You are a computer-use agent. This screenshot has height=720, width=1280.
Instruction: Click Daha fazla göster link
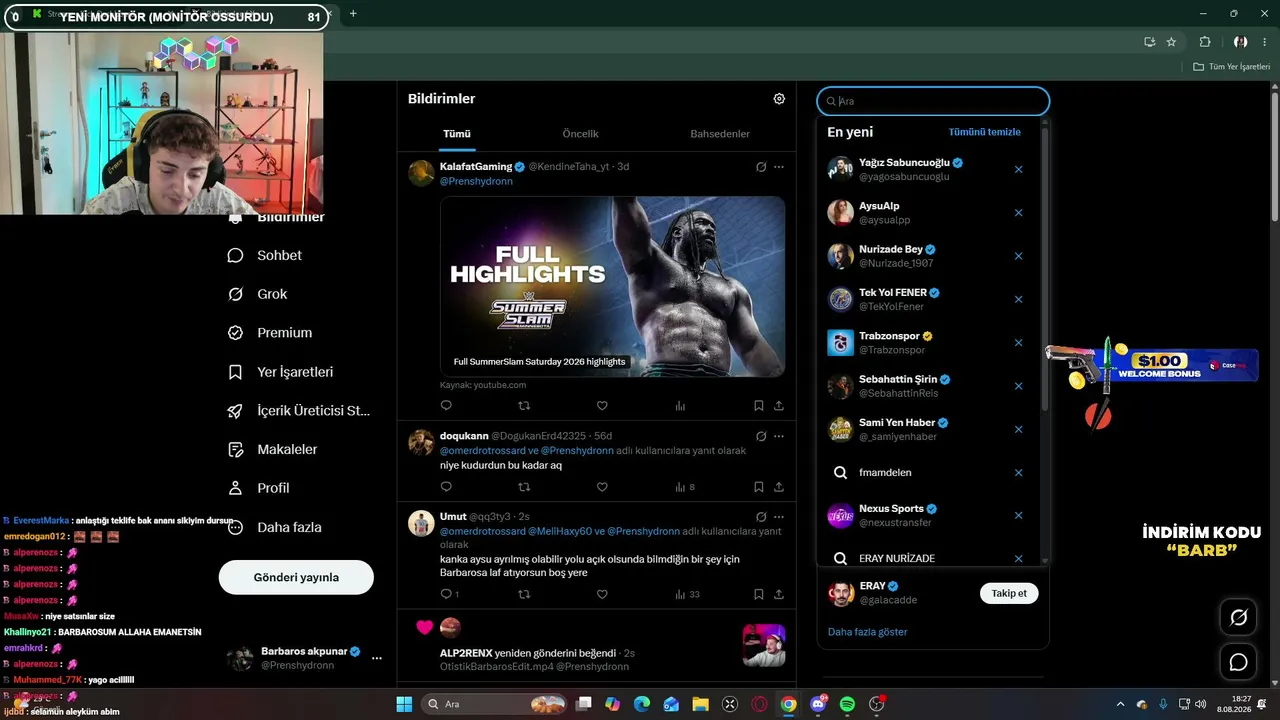click(868, 632)
